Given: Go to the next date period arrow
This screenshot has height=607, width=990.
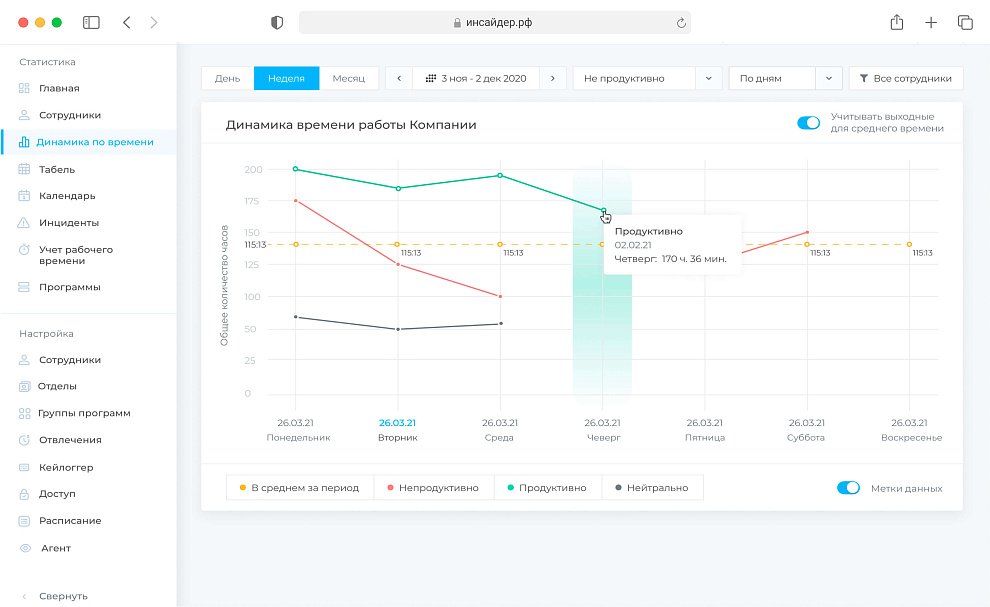Looking at the screenshot, I should [x=554, y=78].
